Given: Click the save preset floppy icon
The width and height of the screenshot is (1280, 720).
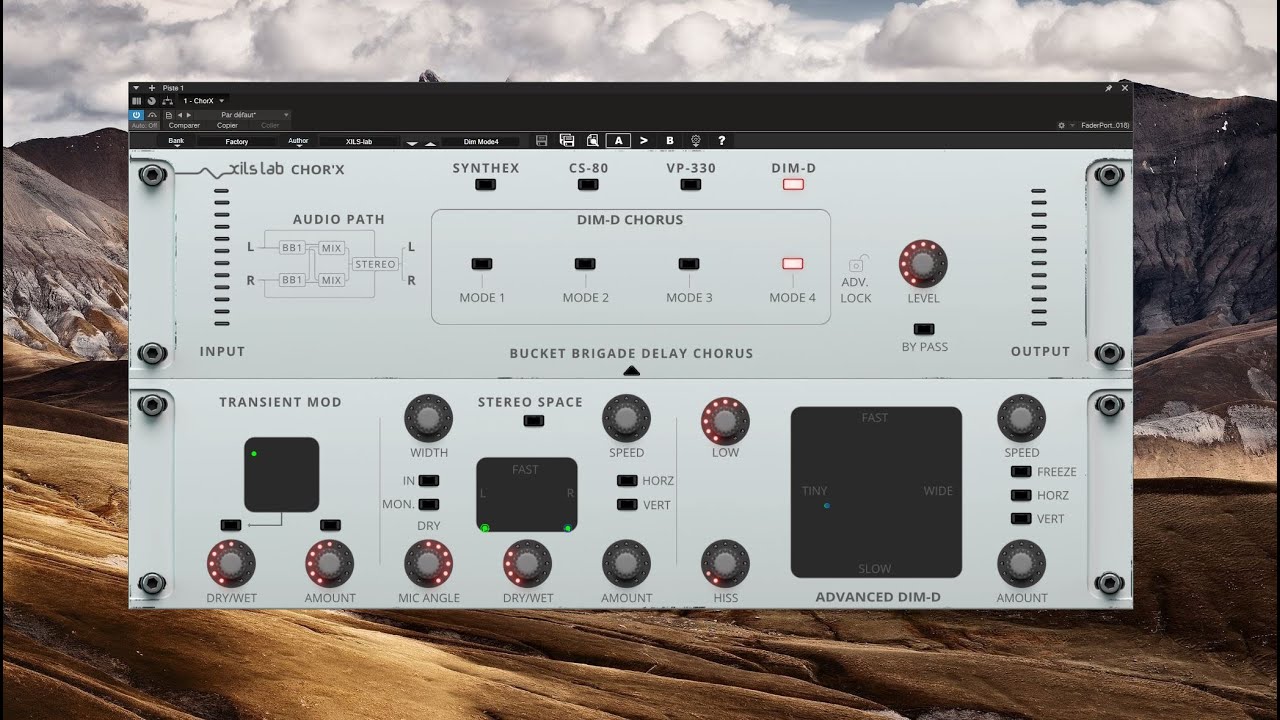Looking at the screenshot, I should [541, 141].
